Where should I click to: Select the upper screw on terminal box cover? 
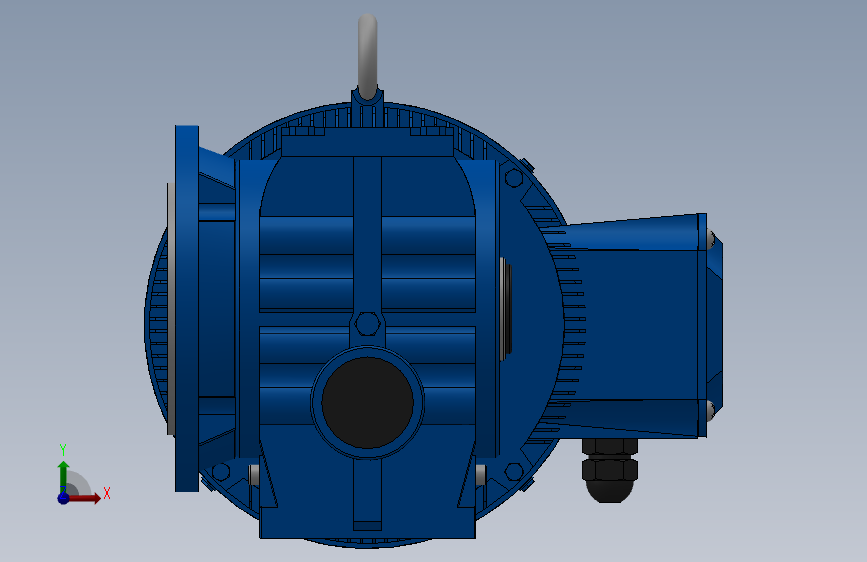click(x=711, y=239)
